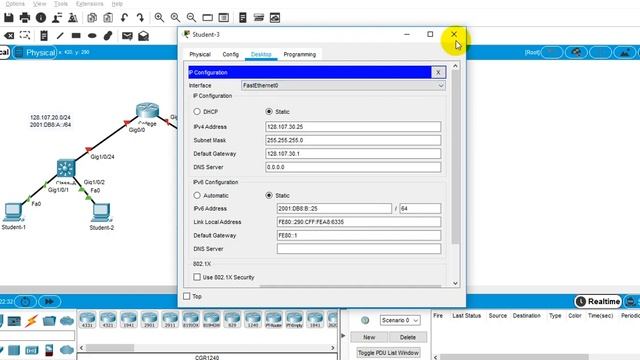The height and width of the screenshot is (360, 640).
Task: Select DHCP radio for IPv4
Action: [x=197, y=111]
